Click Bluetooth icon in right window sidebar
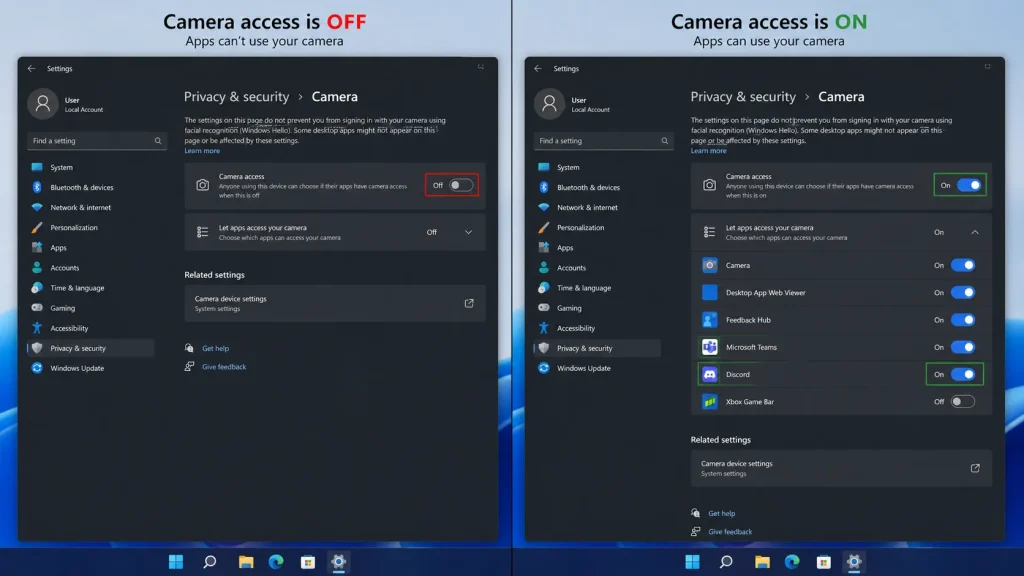Image resolution: width=1024 pixels, height=576 pixels. click(x=543, y=187)
